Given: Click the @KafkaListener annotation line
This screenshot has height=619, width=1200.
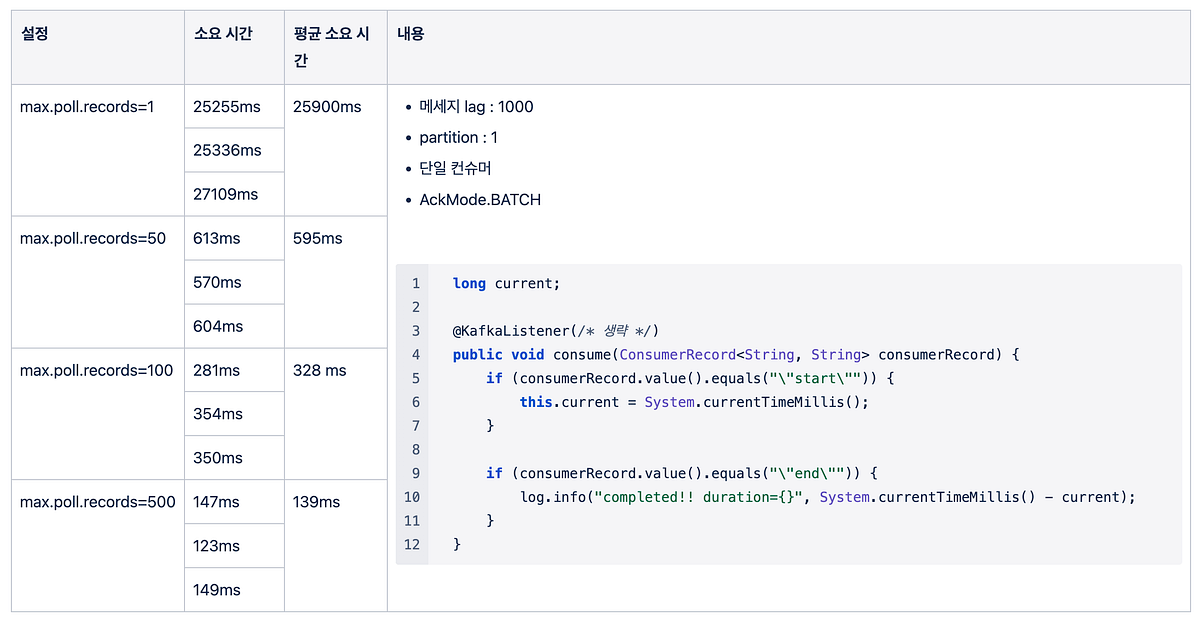Looking at the screenshot, I should [556, 331].
